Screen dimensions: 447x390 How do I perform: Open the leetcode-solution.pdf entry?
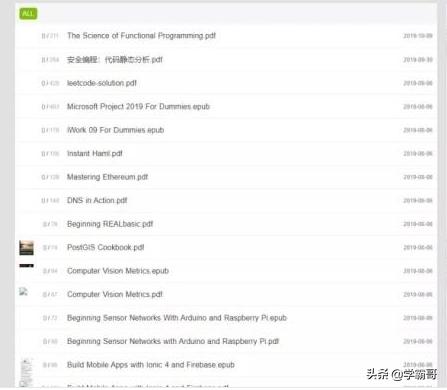(102, 83)
